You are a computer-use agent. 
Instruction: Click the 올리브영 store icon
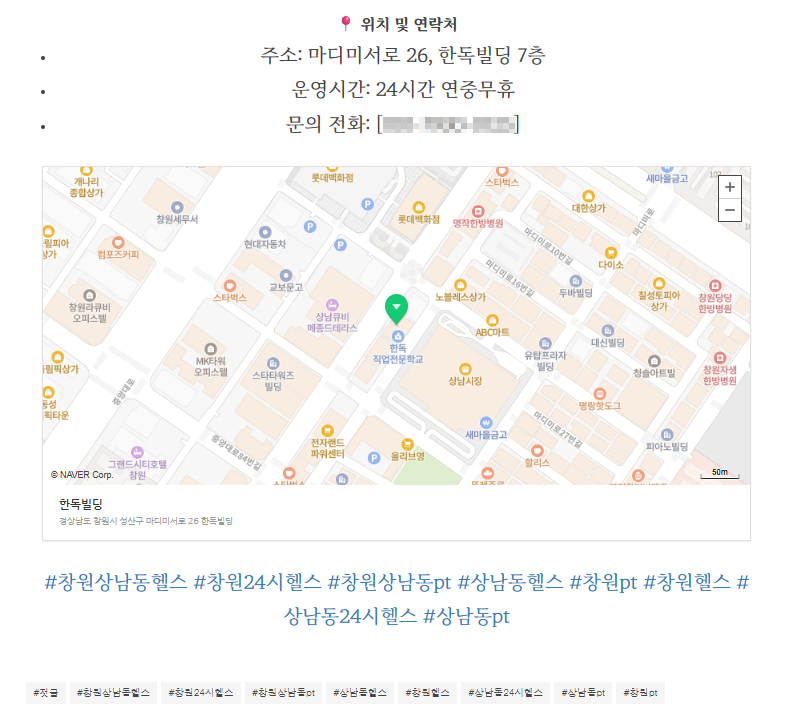point(407,444)
